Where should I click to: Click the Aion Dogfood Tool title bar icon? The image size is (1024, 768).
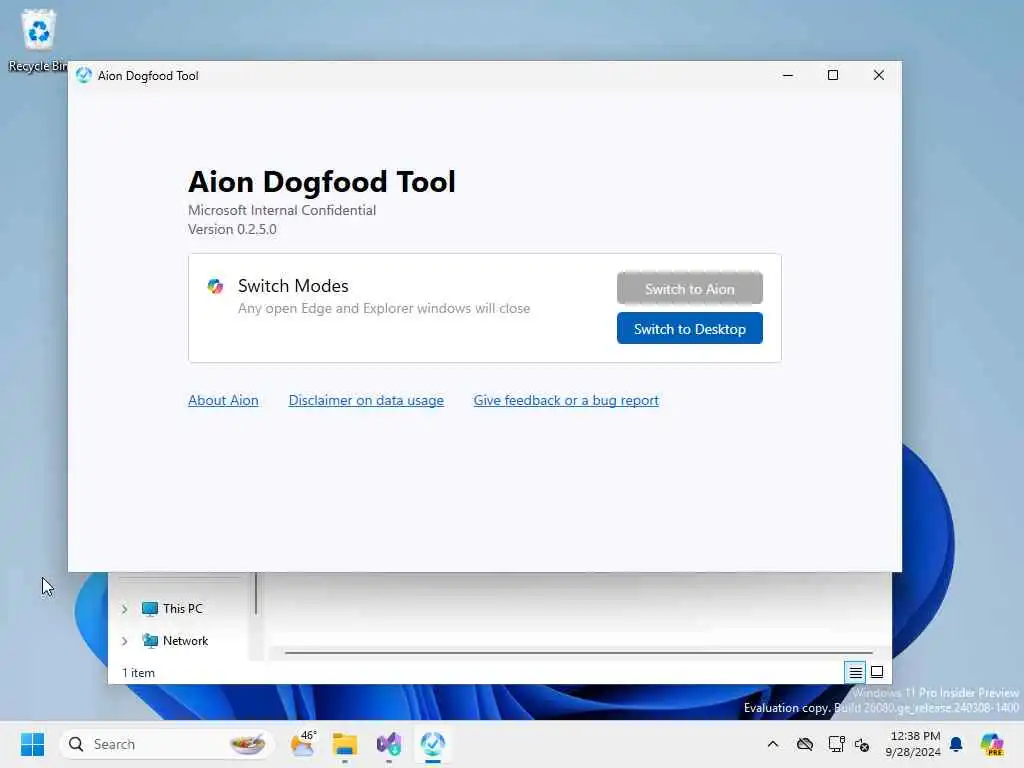click(x=84, y=75)
